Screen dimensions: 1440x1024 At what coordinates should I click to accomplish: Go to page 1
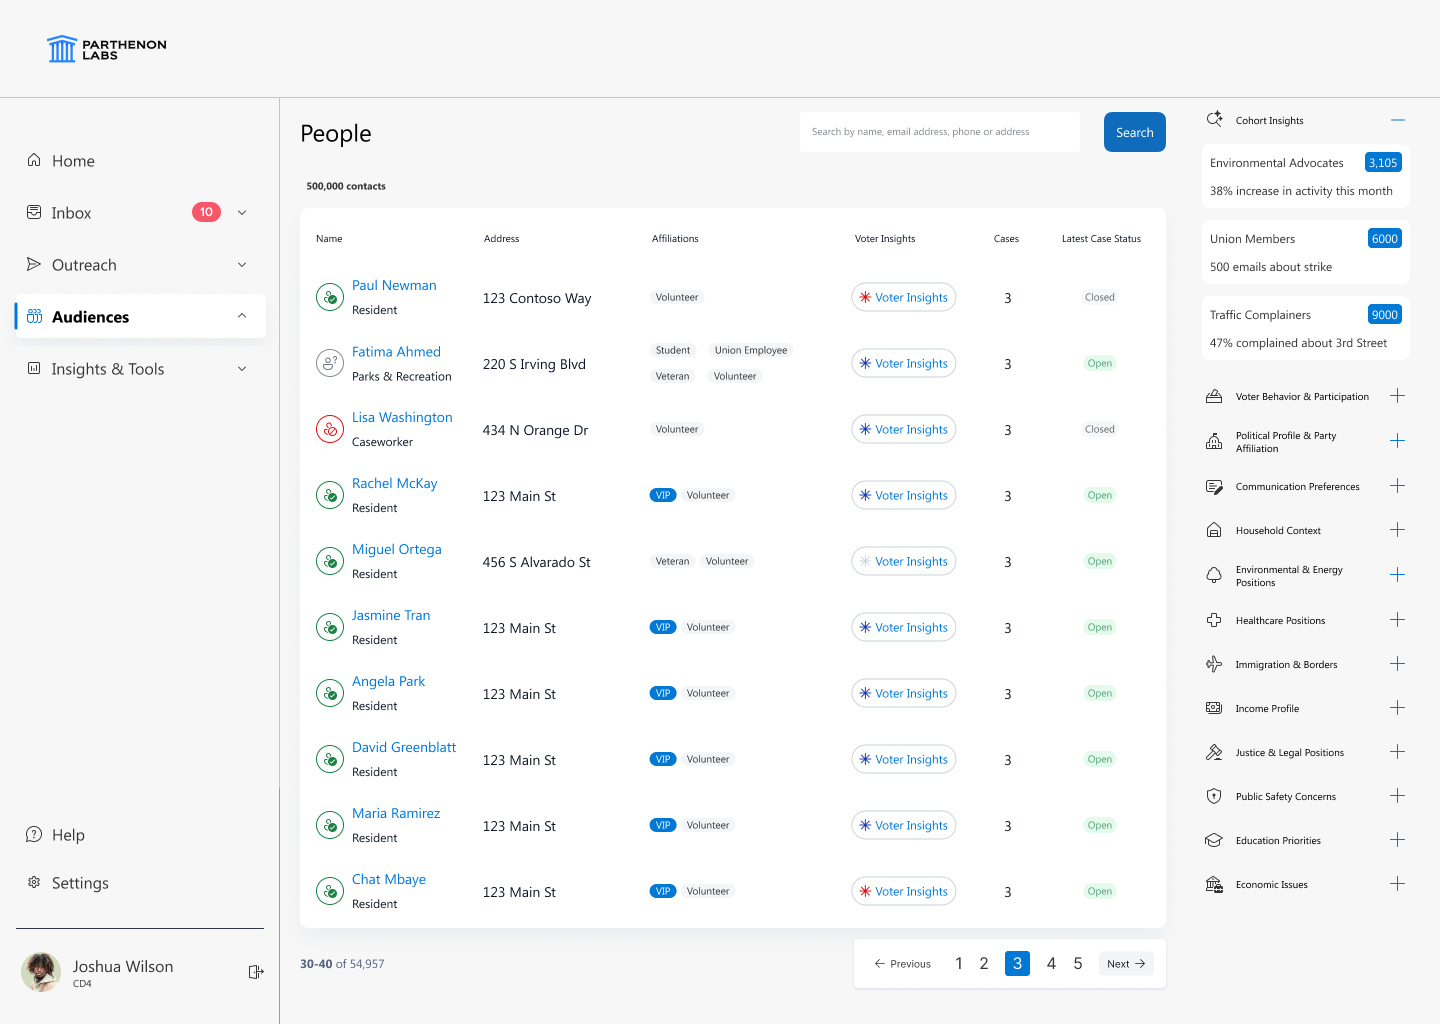[x=958, y=963]
